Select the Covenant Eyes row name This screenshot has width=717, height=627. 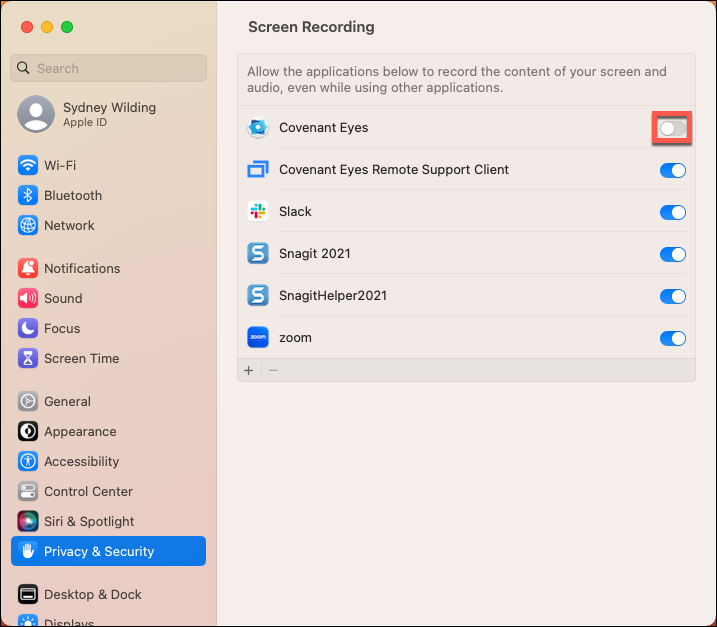[324, 128]
